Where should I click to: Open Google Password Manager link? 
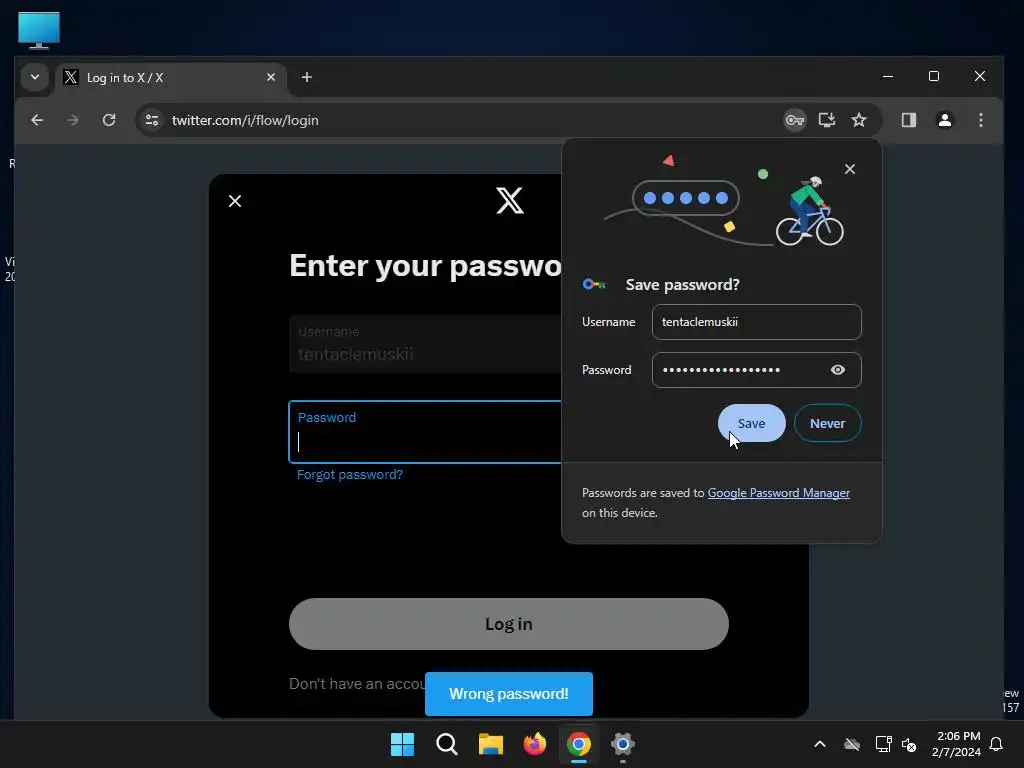778,493
